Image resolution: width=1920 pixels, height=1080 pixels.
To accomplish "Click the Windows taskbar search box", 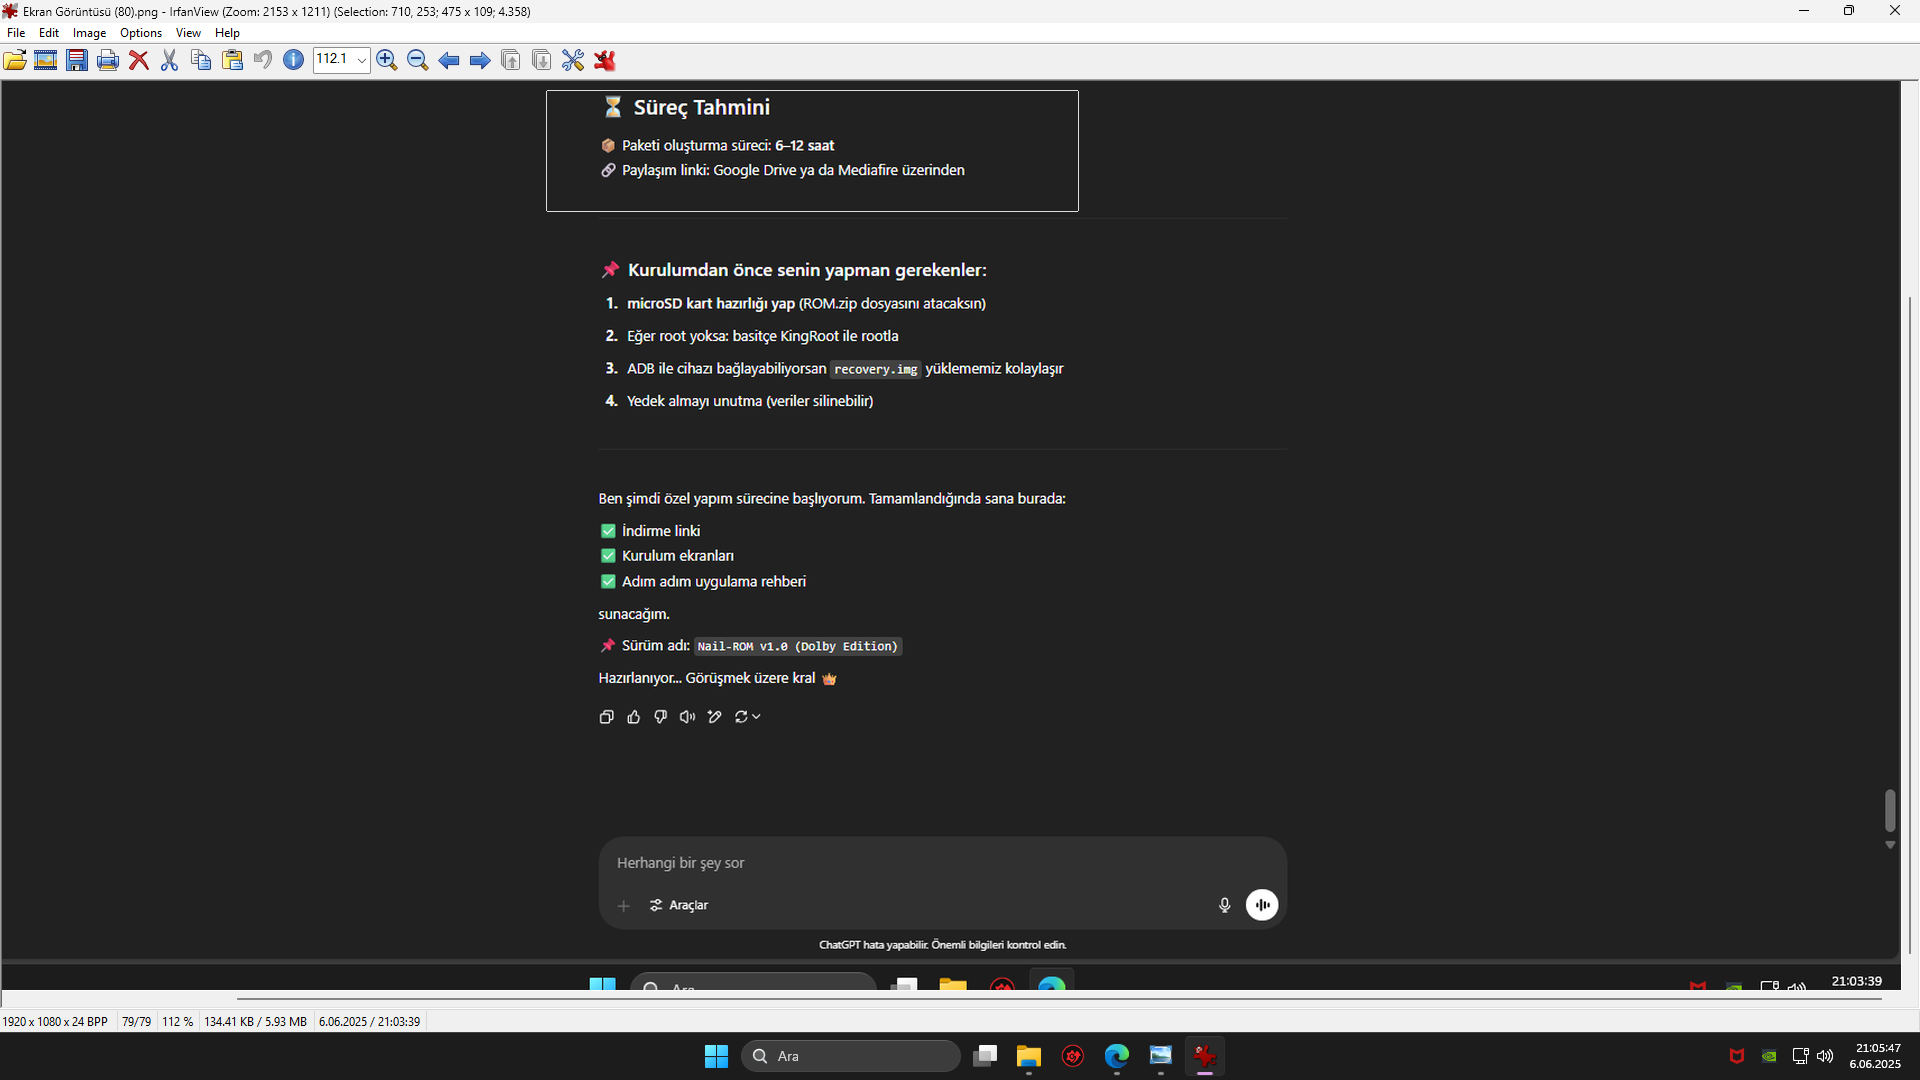I will click(x=851, y=1056).
